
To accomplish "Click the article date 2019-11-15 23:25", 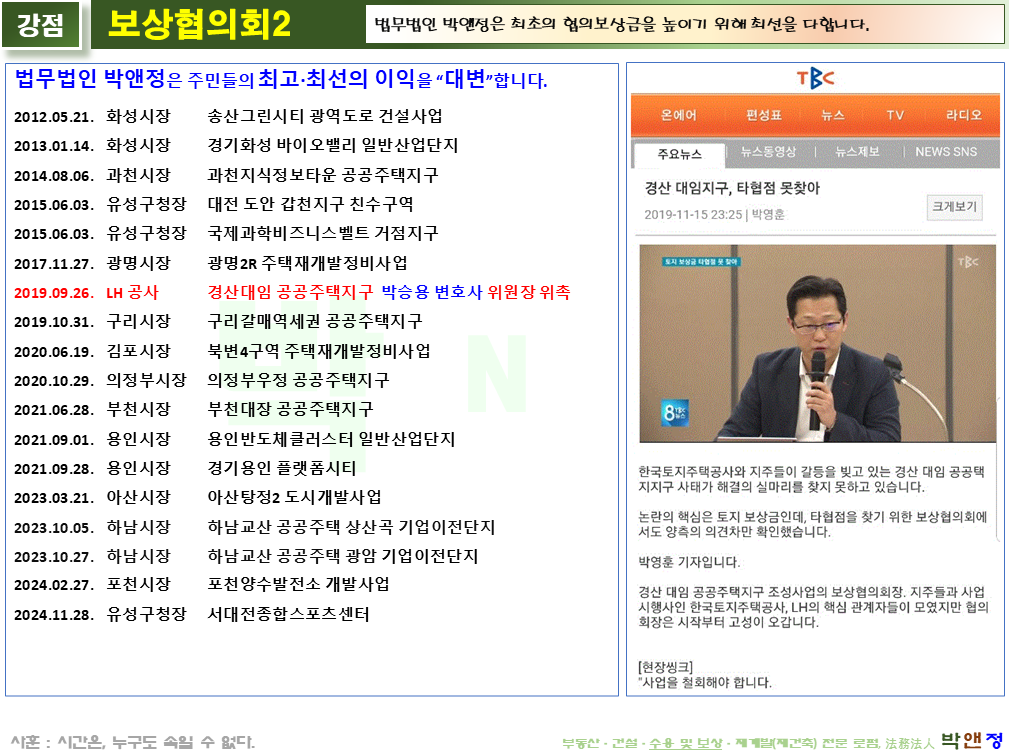I will click(693, 215).
